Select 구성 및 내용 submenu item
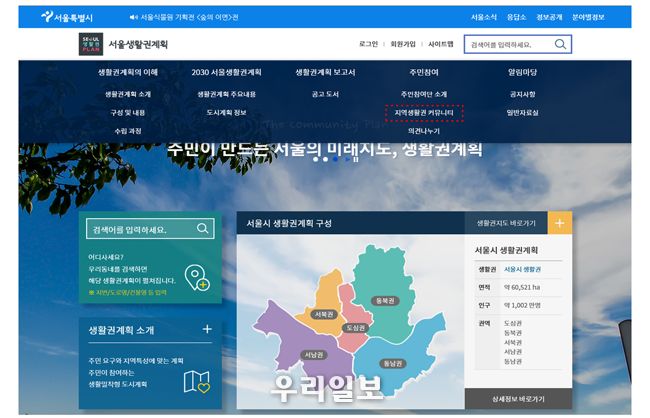 click(x=128, y=113)
